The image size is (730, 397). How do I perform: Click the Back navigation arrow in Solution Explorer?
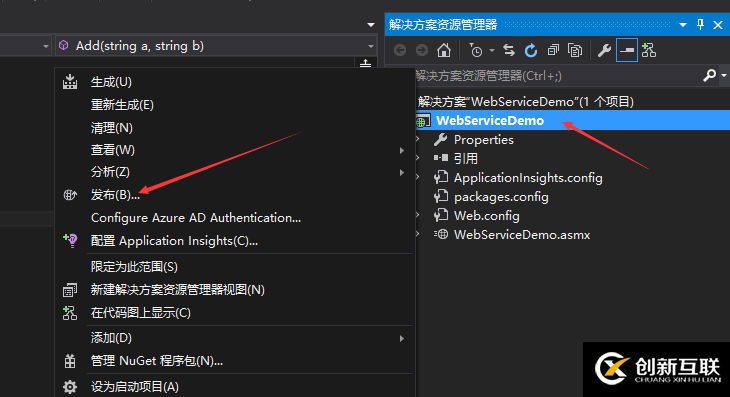[399, 50]
